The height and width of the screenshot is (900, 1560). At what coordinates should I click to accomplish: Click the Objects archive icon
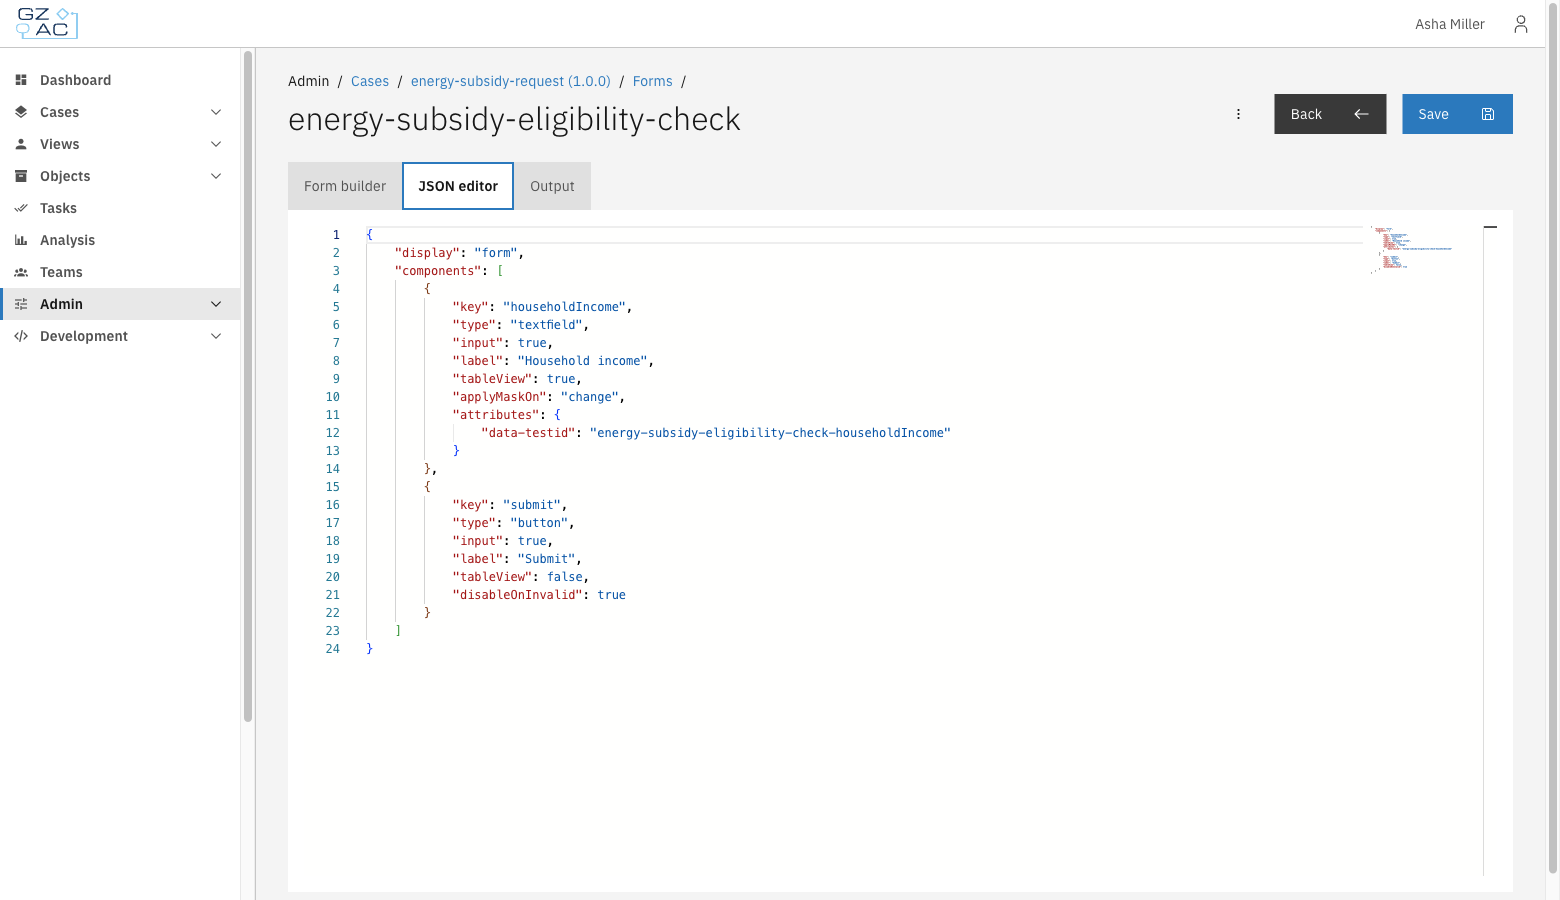pyautogui.click(x=21, y=176)
